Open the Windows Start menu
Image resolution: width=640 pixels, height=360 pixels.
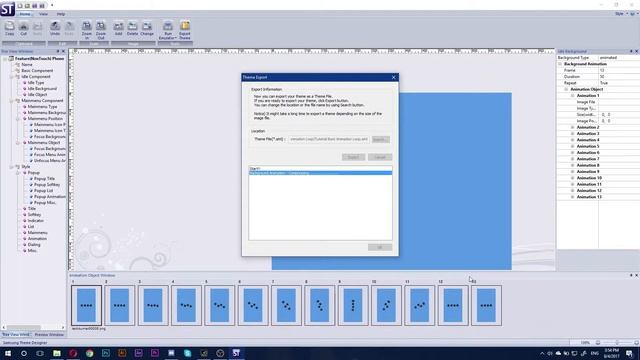7,353
